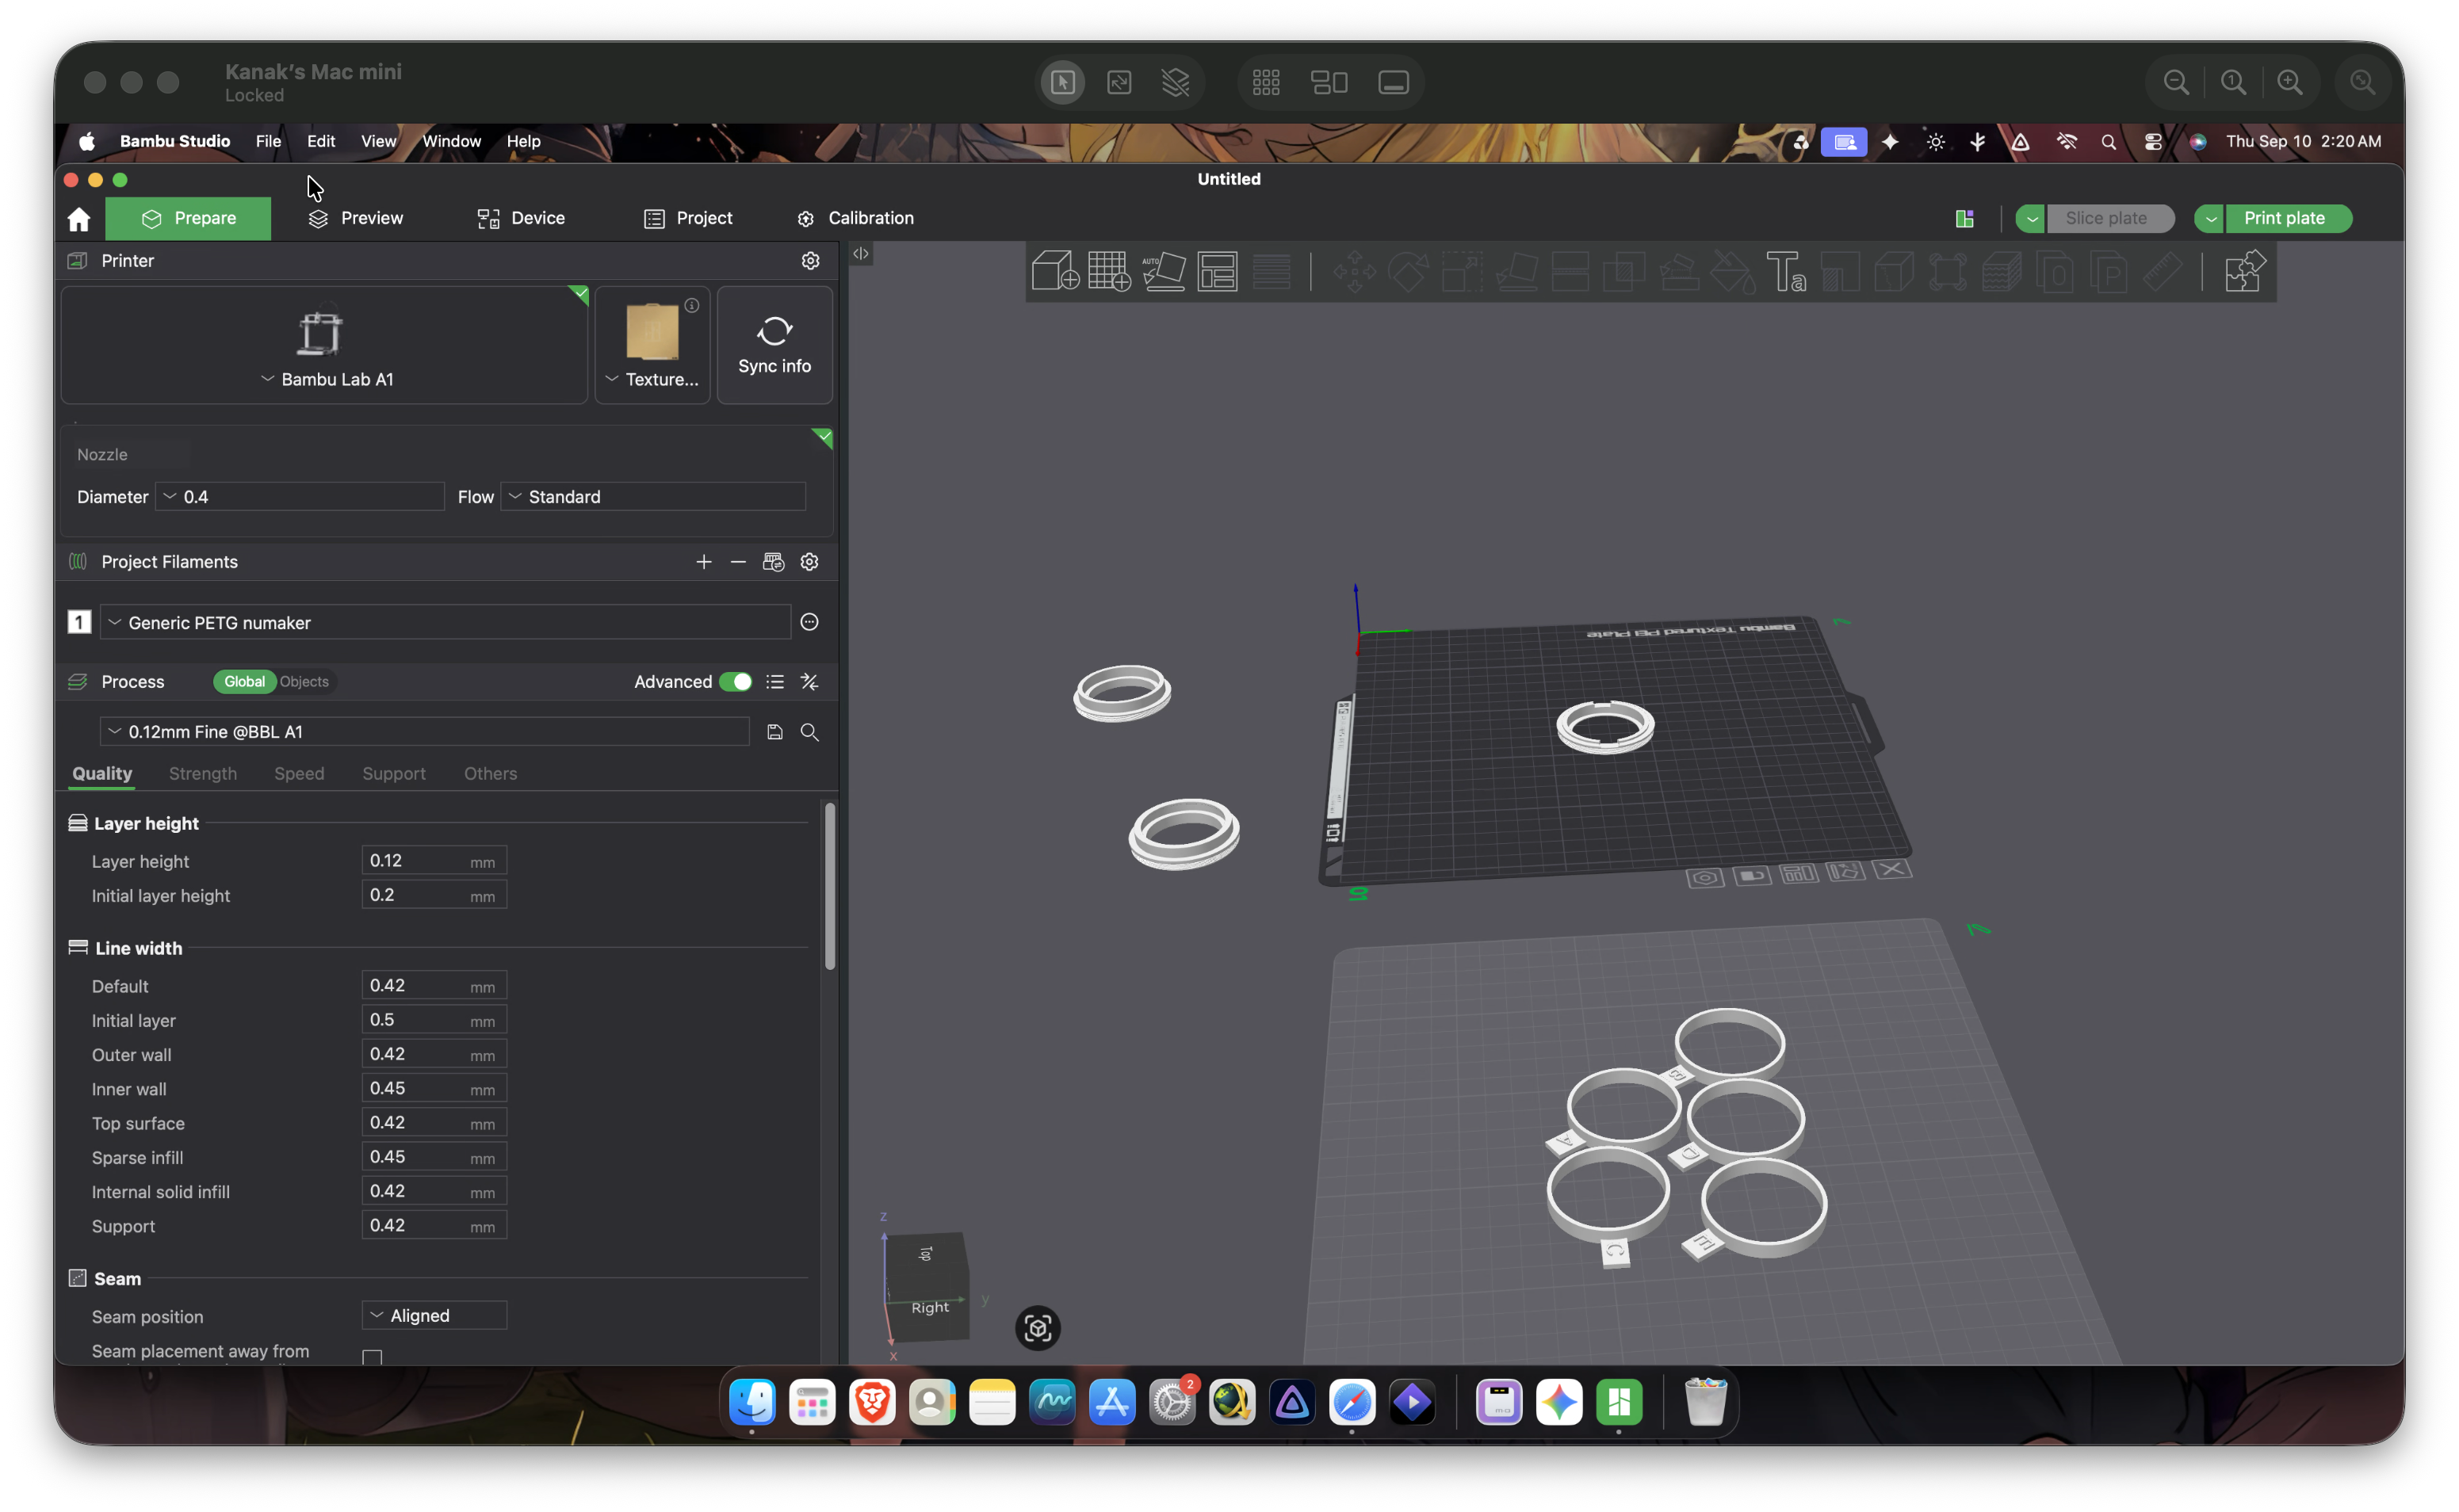Edit Generic PETG filament preset icon

point(809,622)
